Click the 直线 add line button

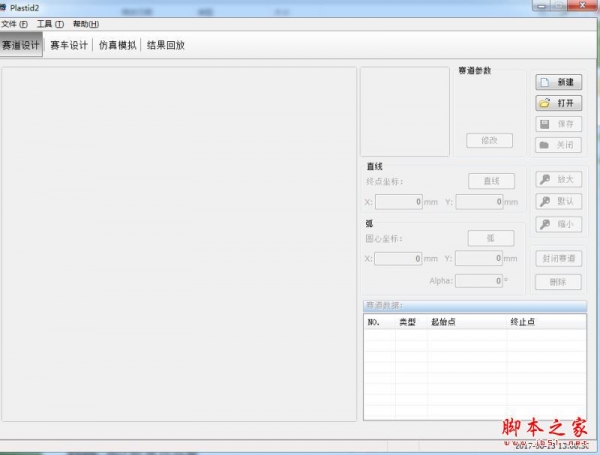[x=491, y=181]
